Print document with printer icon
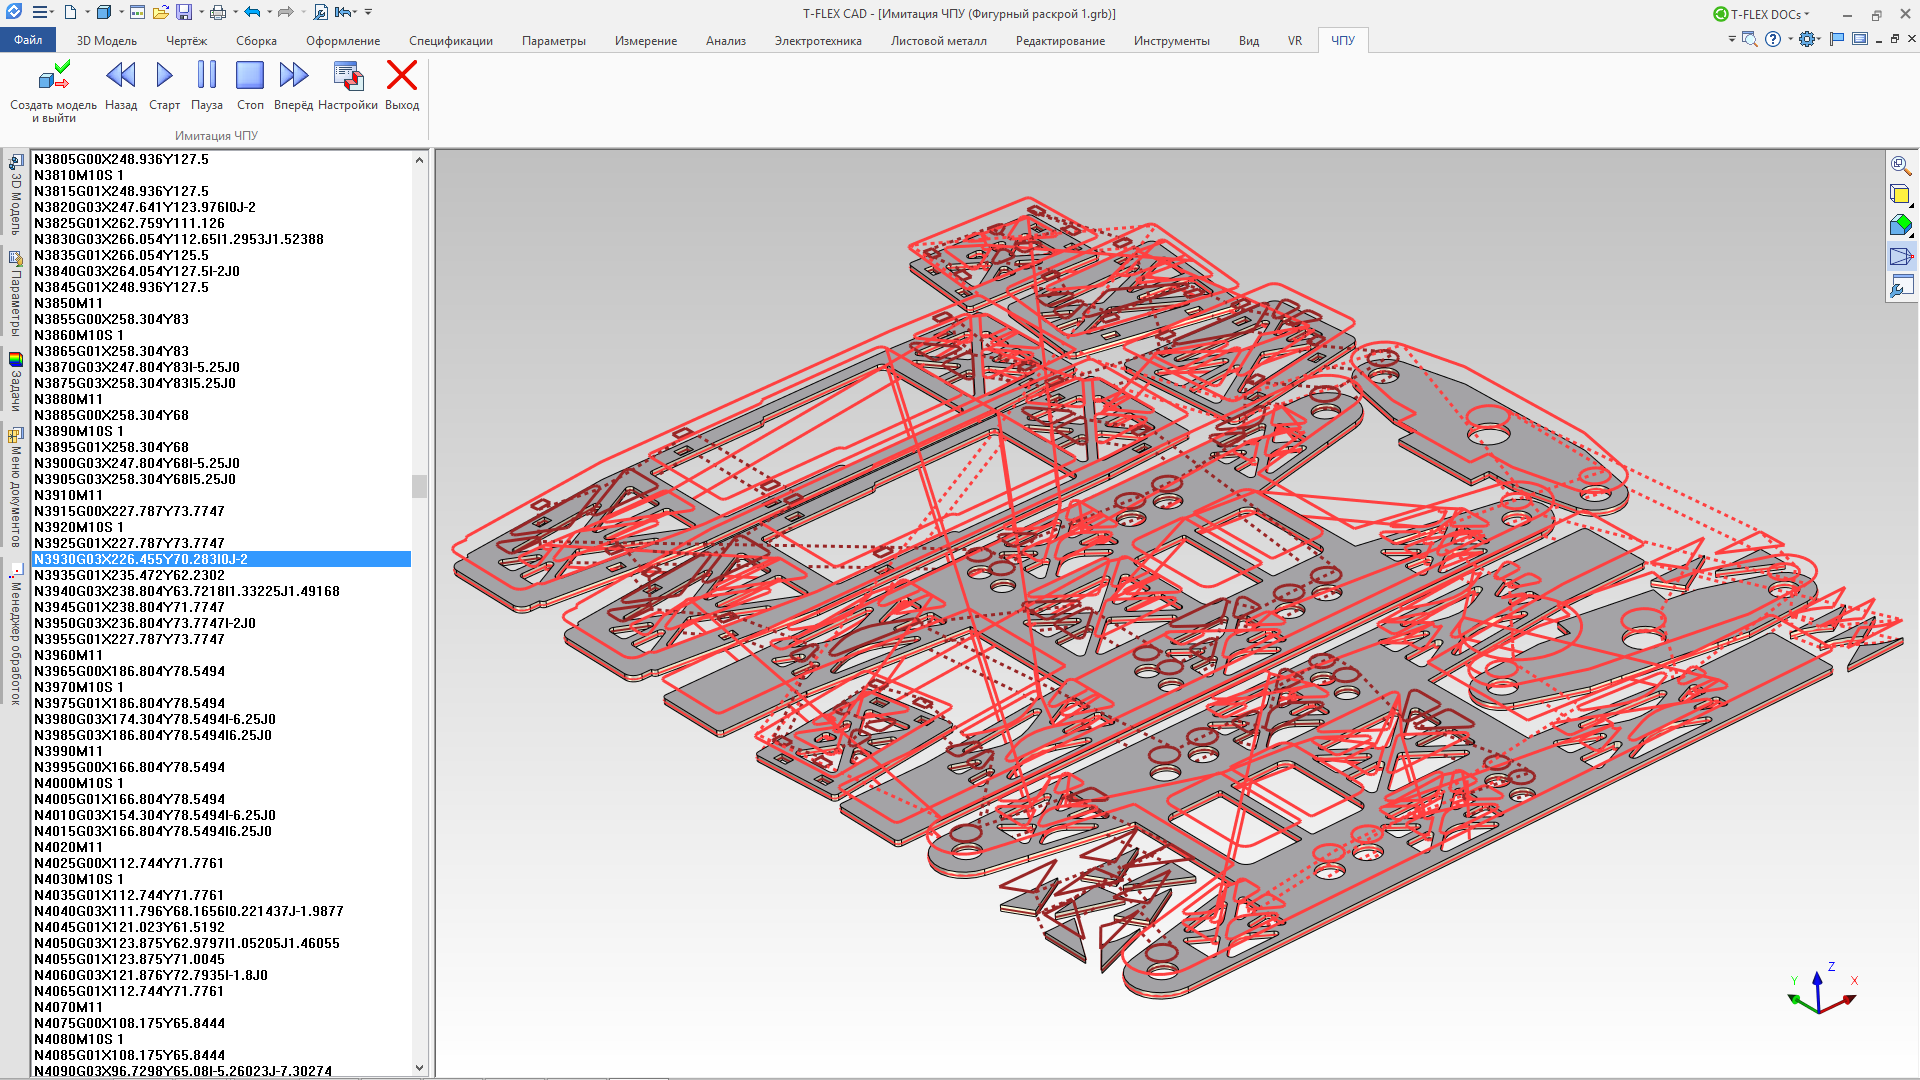 click(x=218, y=12)
